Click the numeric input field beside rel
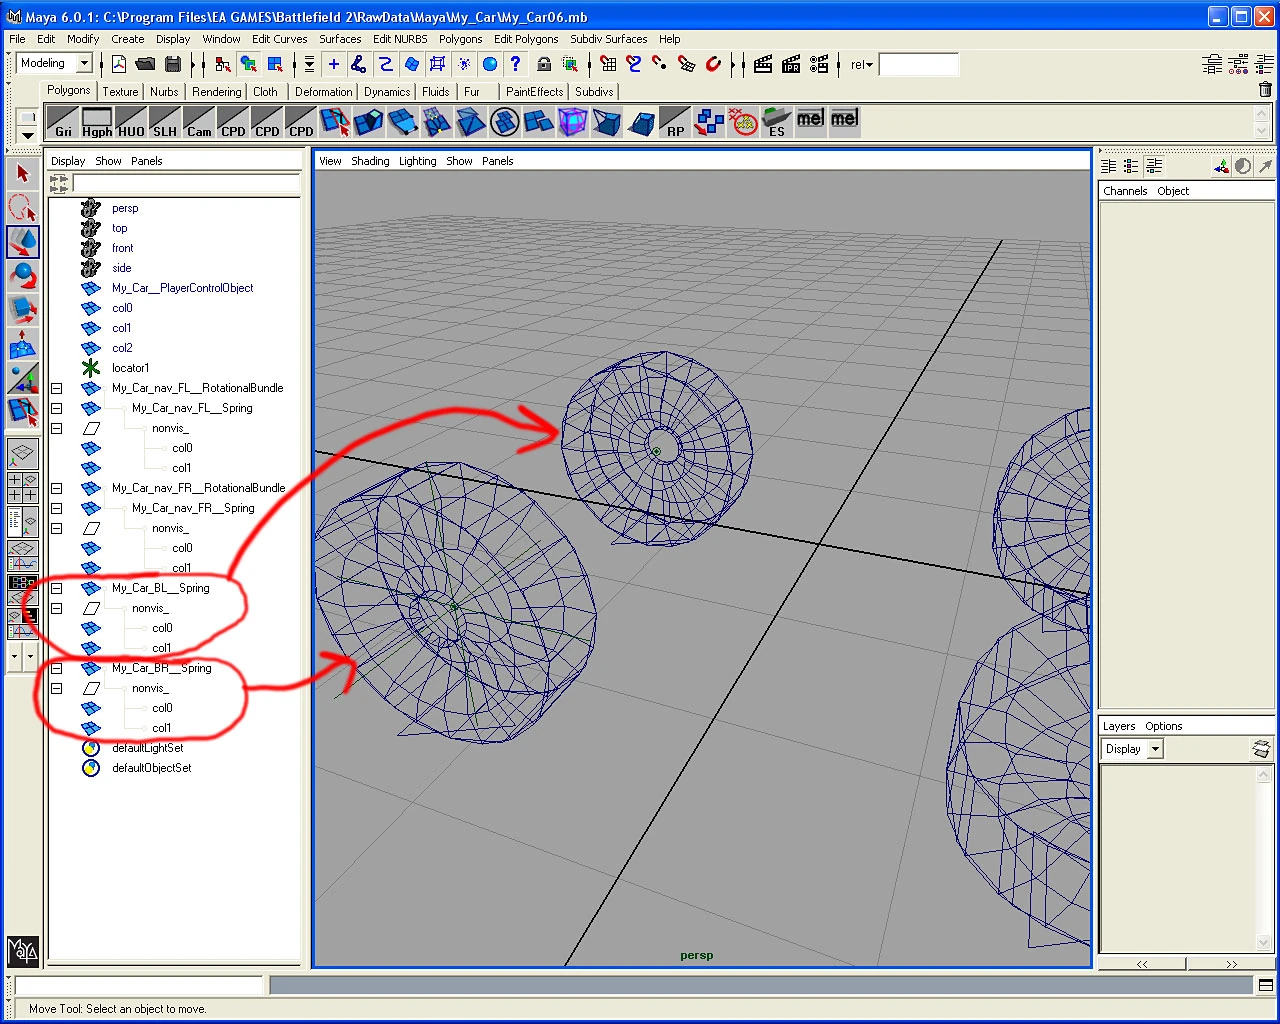Viewport: 1280px width, 1024px height. [x=918, y=65]
